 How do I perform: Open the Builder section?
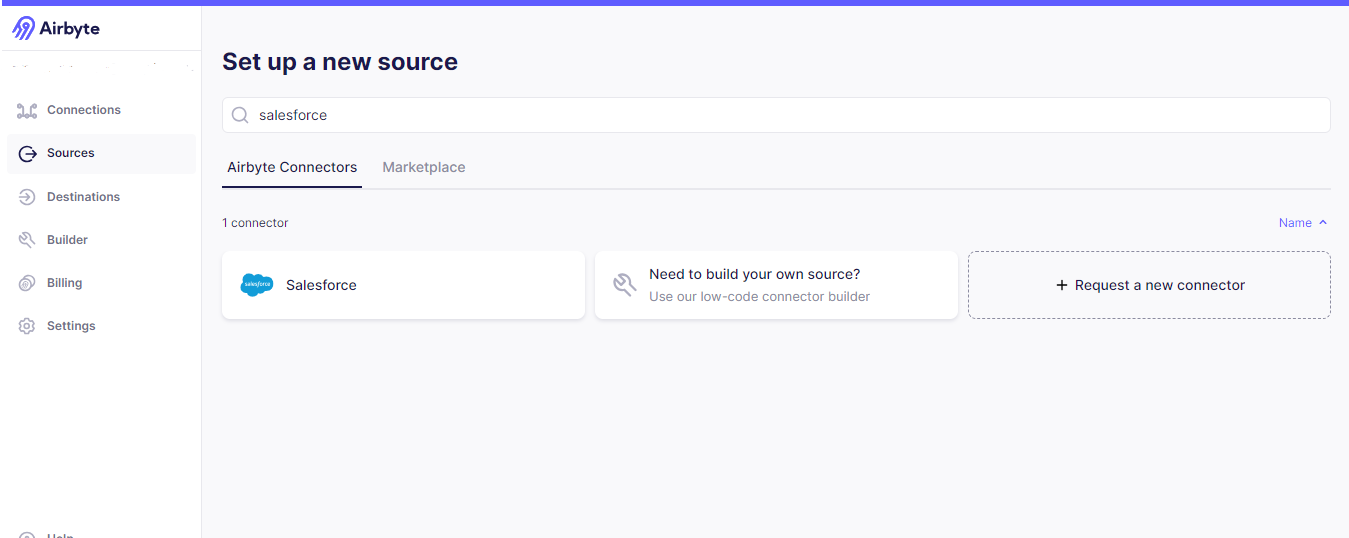coord(101,240)
